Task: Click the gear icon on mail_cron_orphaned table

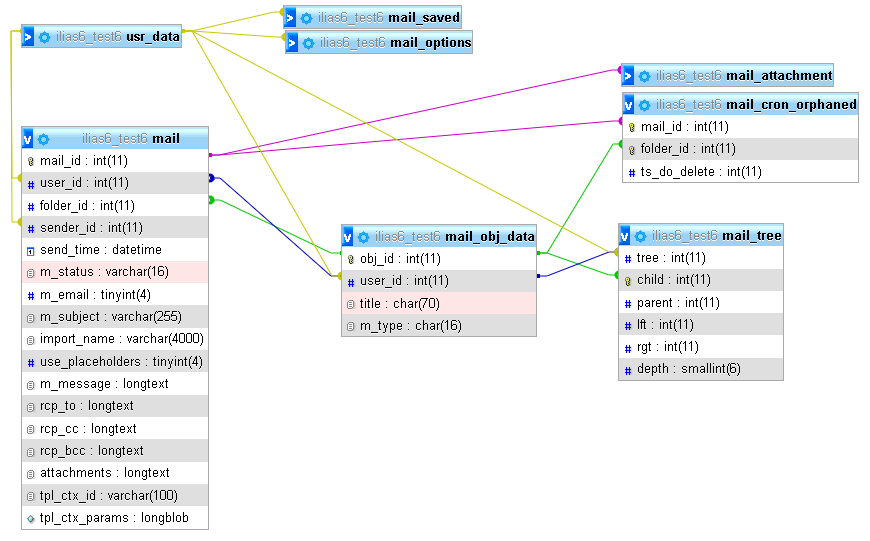Action: tap(645, 104)
